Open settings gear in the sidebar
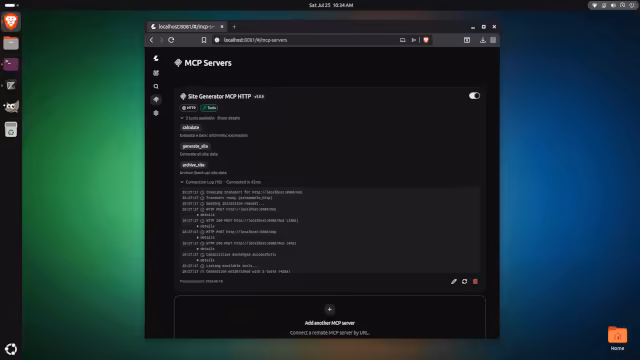 [x=156, y=113]
